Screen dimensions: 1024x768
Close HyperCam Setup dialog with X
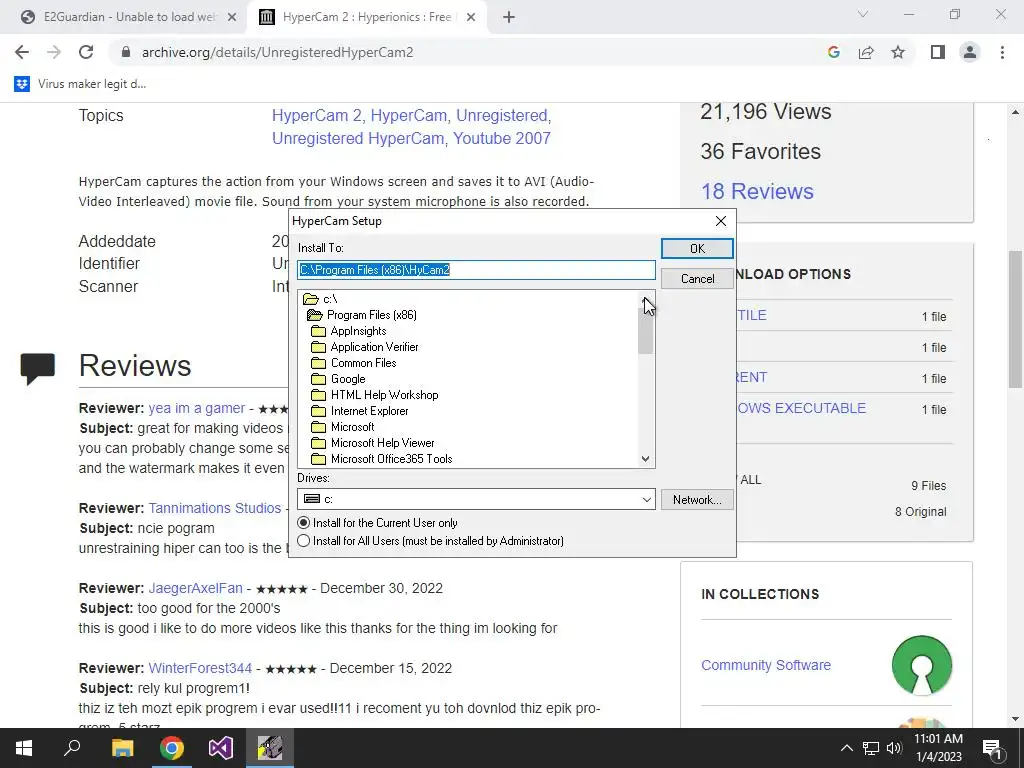point(721,221)
